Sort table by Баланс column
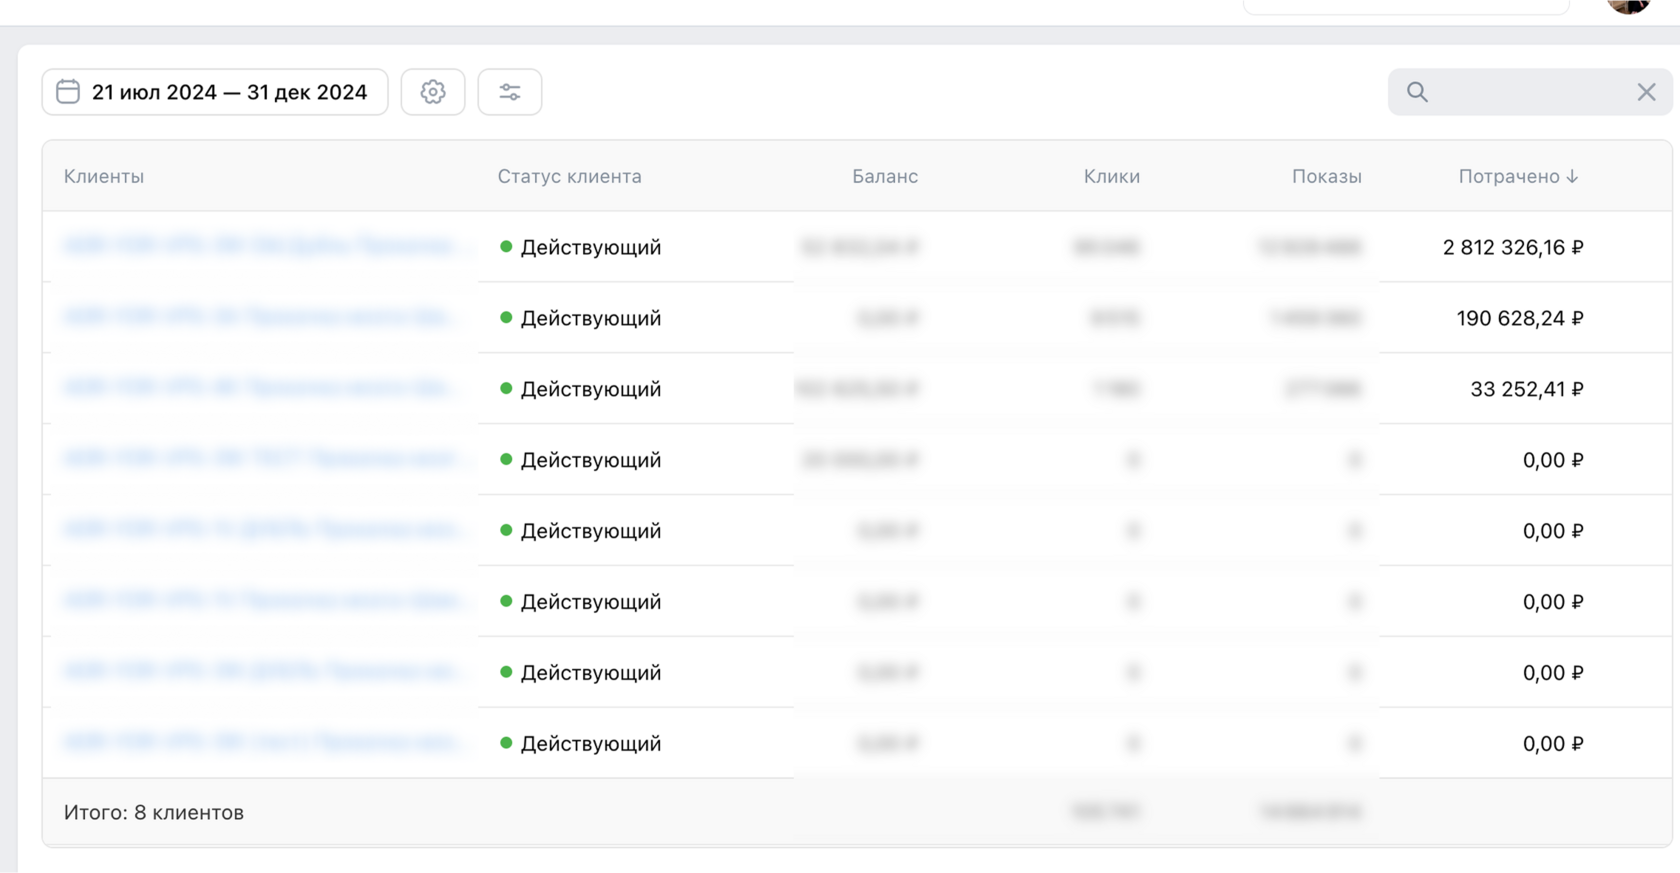1680x873 pixels. (x=884, y=176)
